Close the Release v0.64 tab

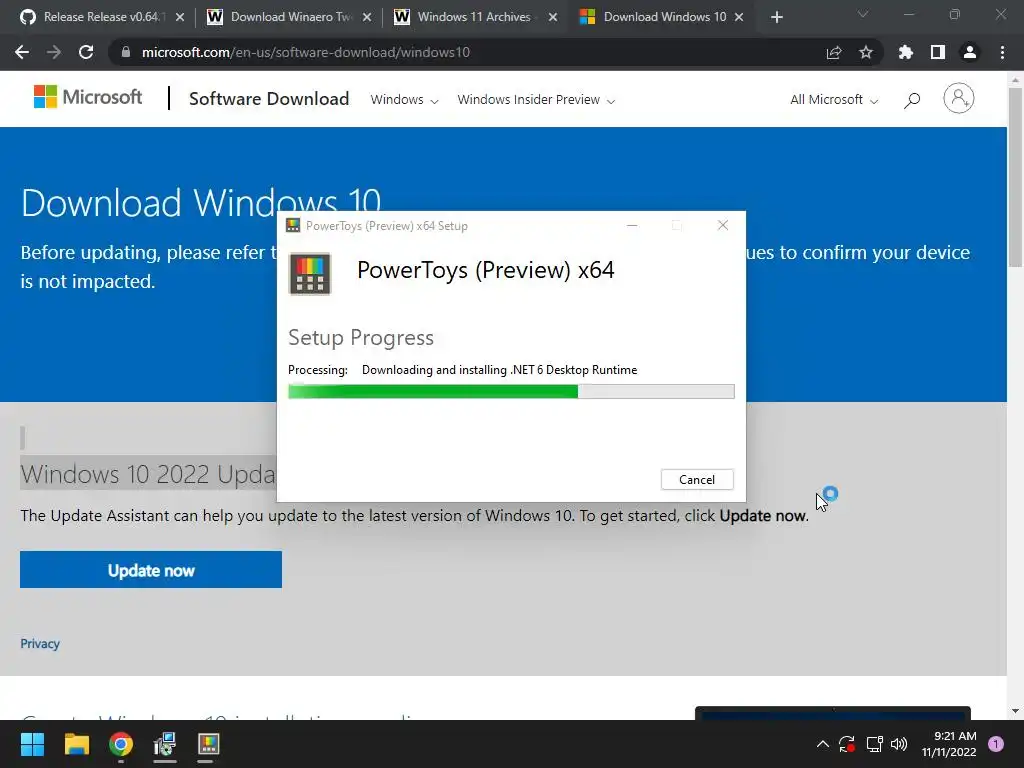180,18
